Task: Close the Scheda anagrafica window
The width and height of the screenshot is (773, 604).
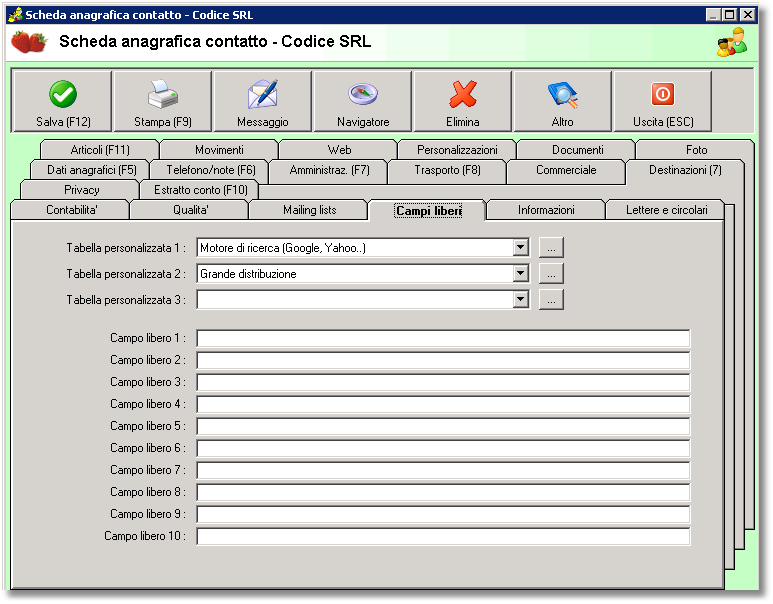Action: click(748, 15)
